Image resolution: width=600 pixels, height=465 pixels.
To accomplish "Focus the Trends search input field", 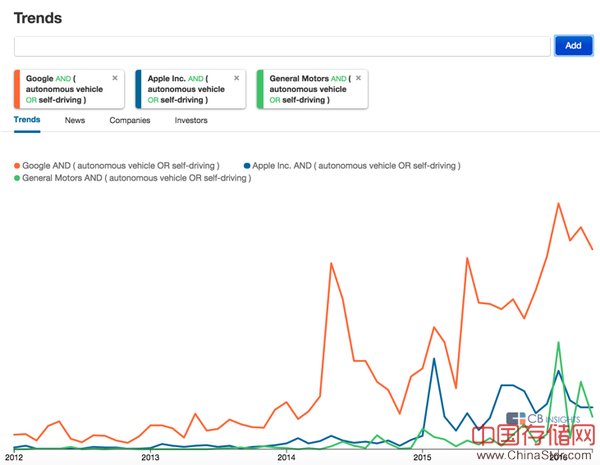I will (x=282, y=46).
